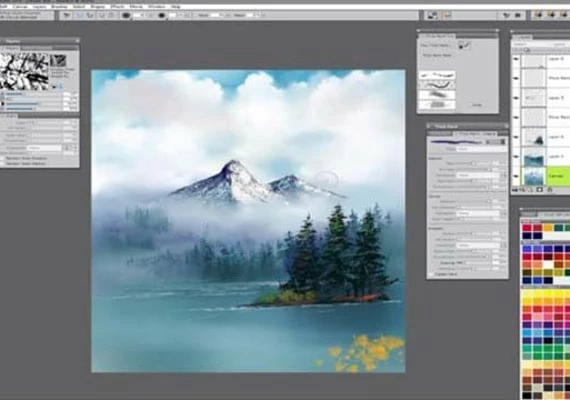
Task: Click the large black-and-white paper grain preview
Action: (24, 71)
